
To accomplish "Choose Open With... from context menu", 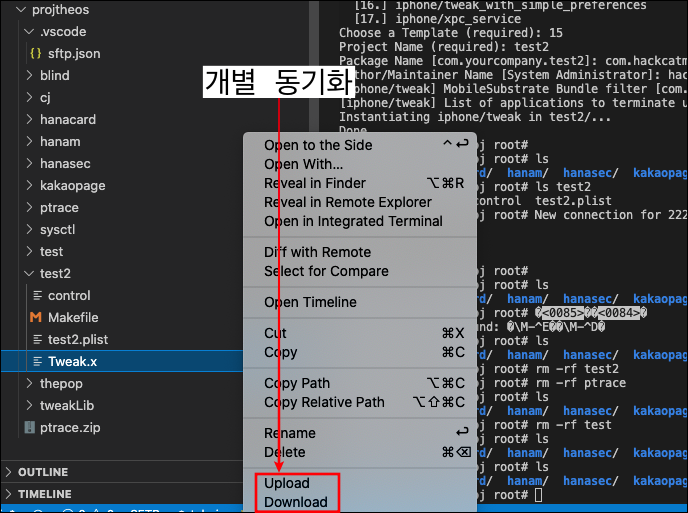I will pos(360,164).
